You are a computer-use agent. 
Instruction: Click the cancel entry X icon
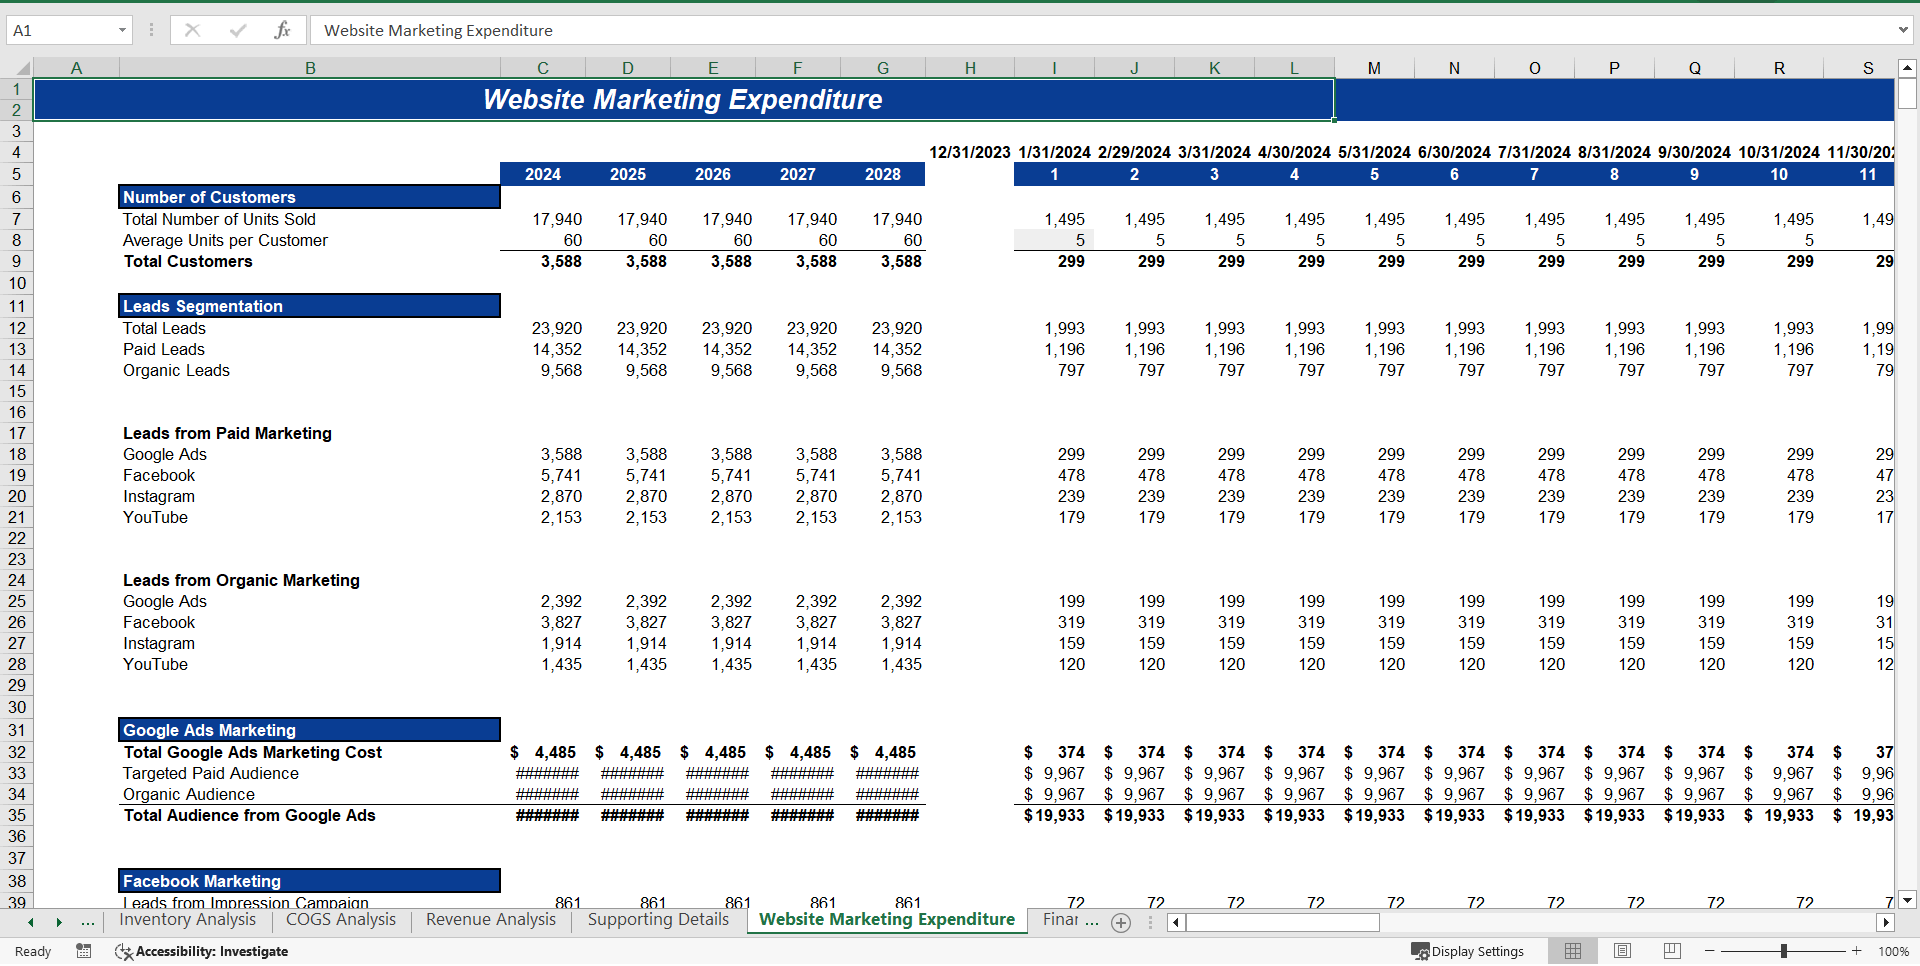(x=192, y=30)
